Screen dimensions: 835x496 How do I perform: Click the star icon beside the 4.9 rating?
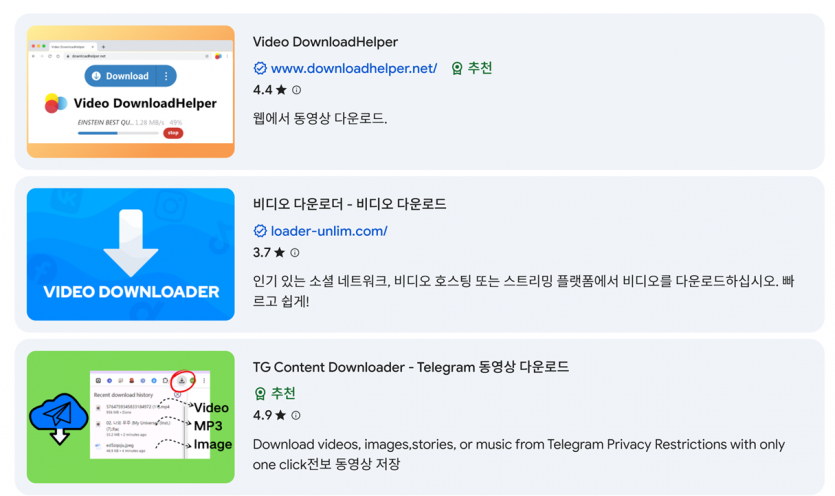click(x=281, y=415)
